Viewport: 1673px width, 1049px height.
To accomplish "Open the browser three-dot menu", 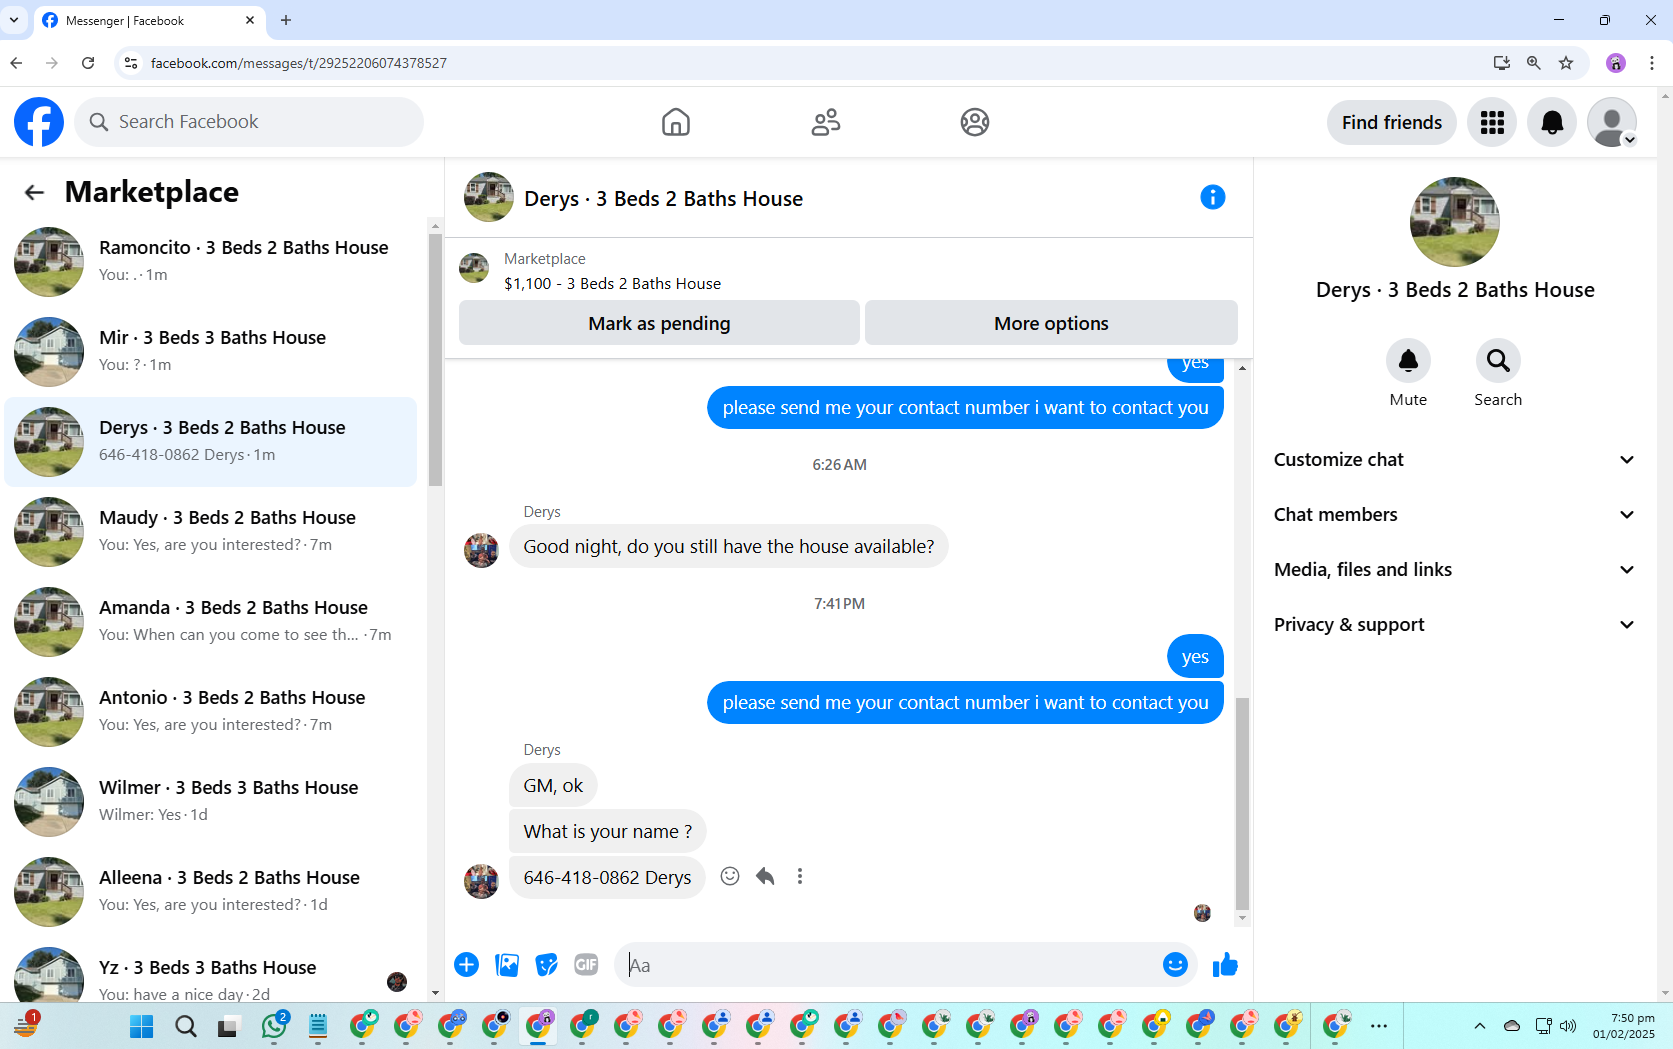I will (1652, 63).
